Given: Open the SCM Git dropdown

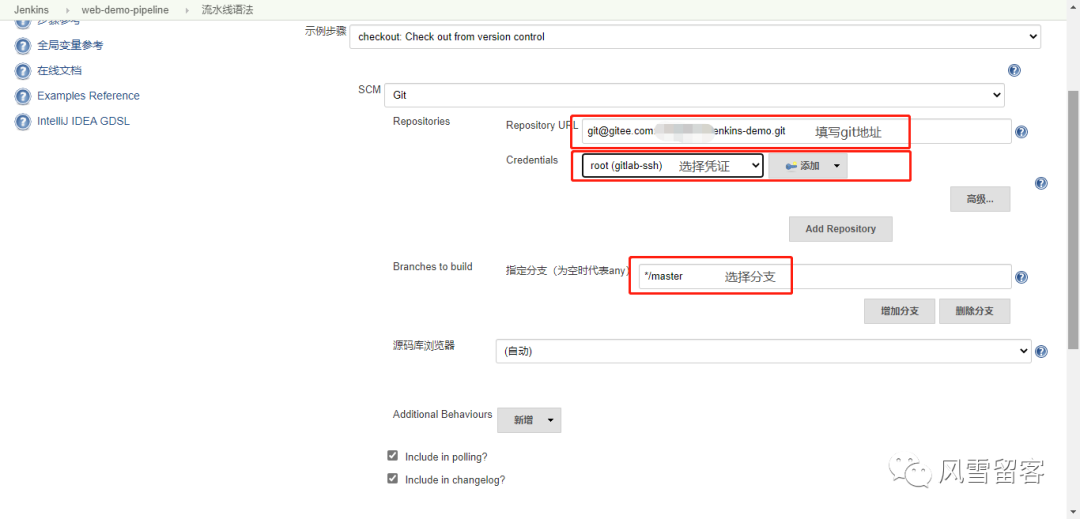Looking at the screenshot, I should [x=694, y=95].
